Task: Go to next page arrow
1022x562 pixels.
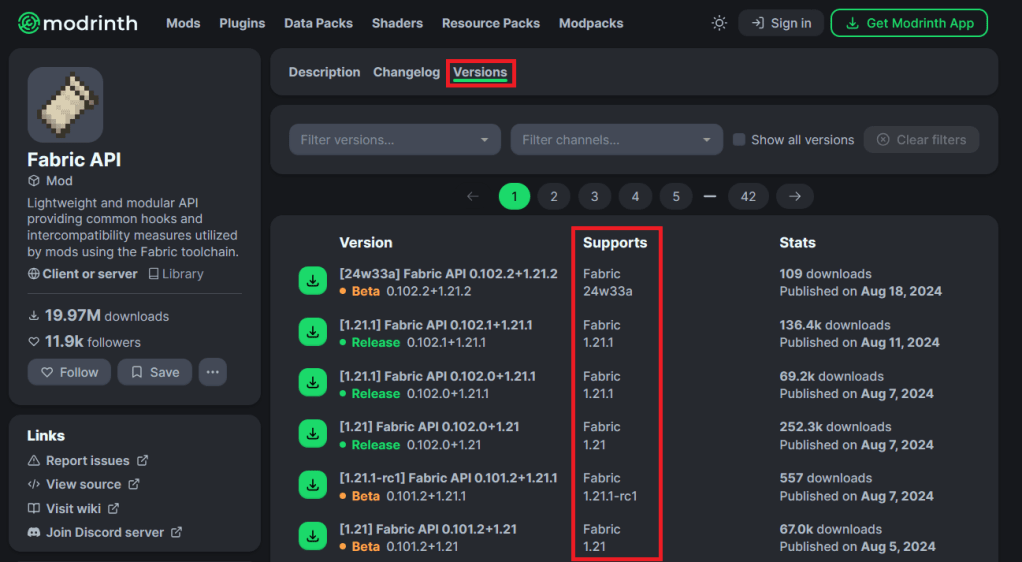Action: point(795,197)
